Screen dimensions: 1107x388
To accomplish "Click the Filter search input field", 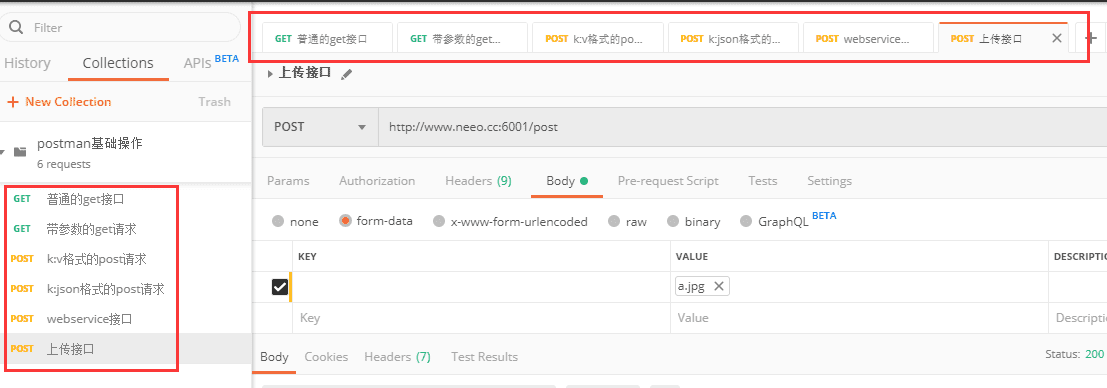I will tap(120, 28).
